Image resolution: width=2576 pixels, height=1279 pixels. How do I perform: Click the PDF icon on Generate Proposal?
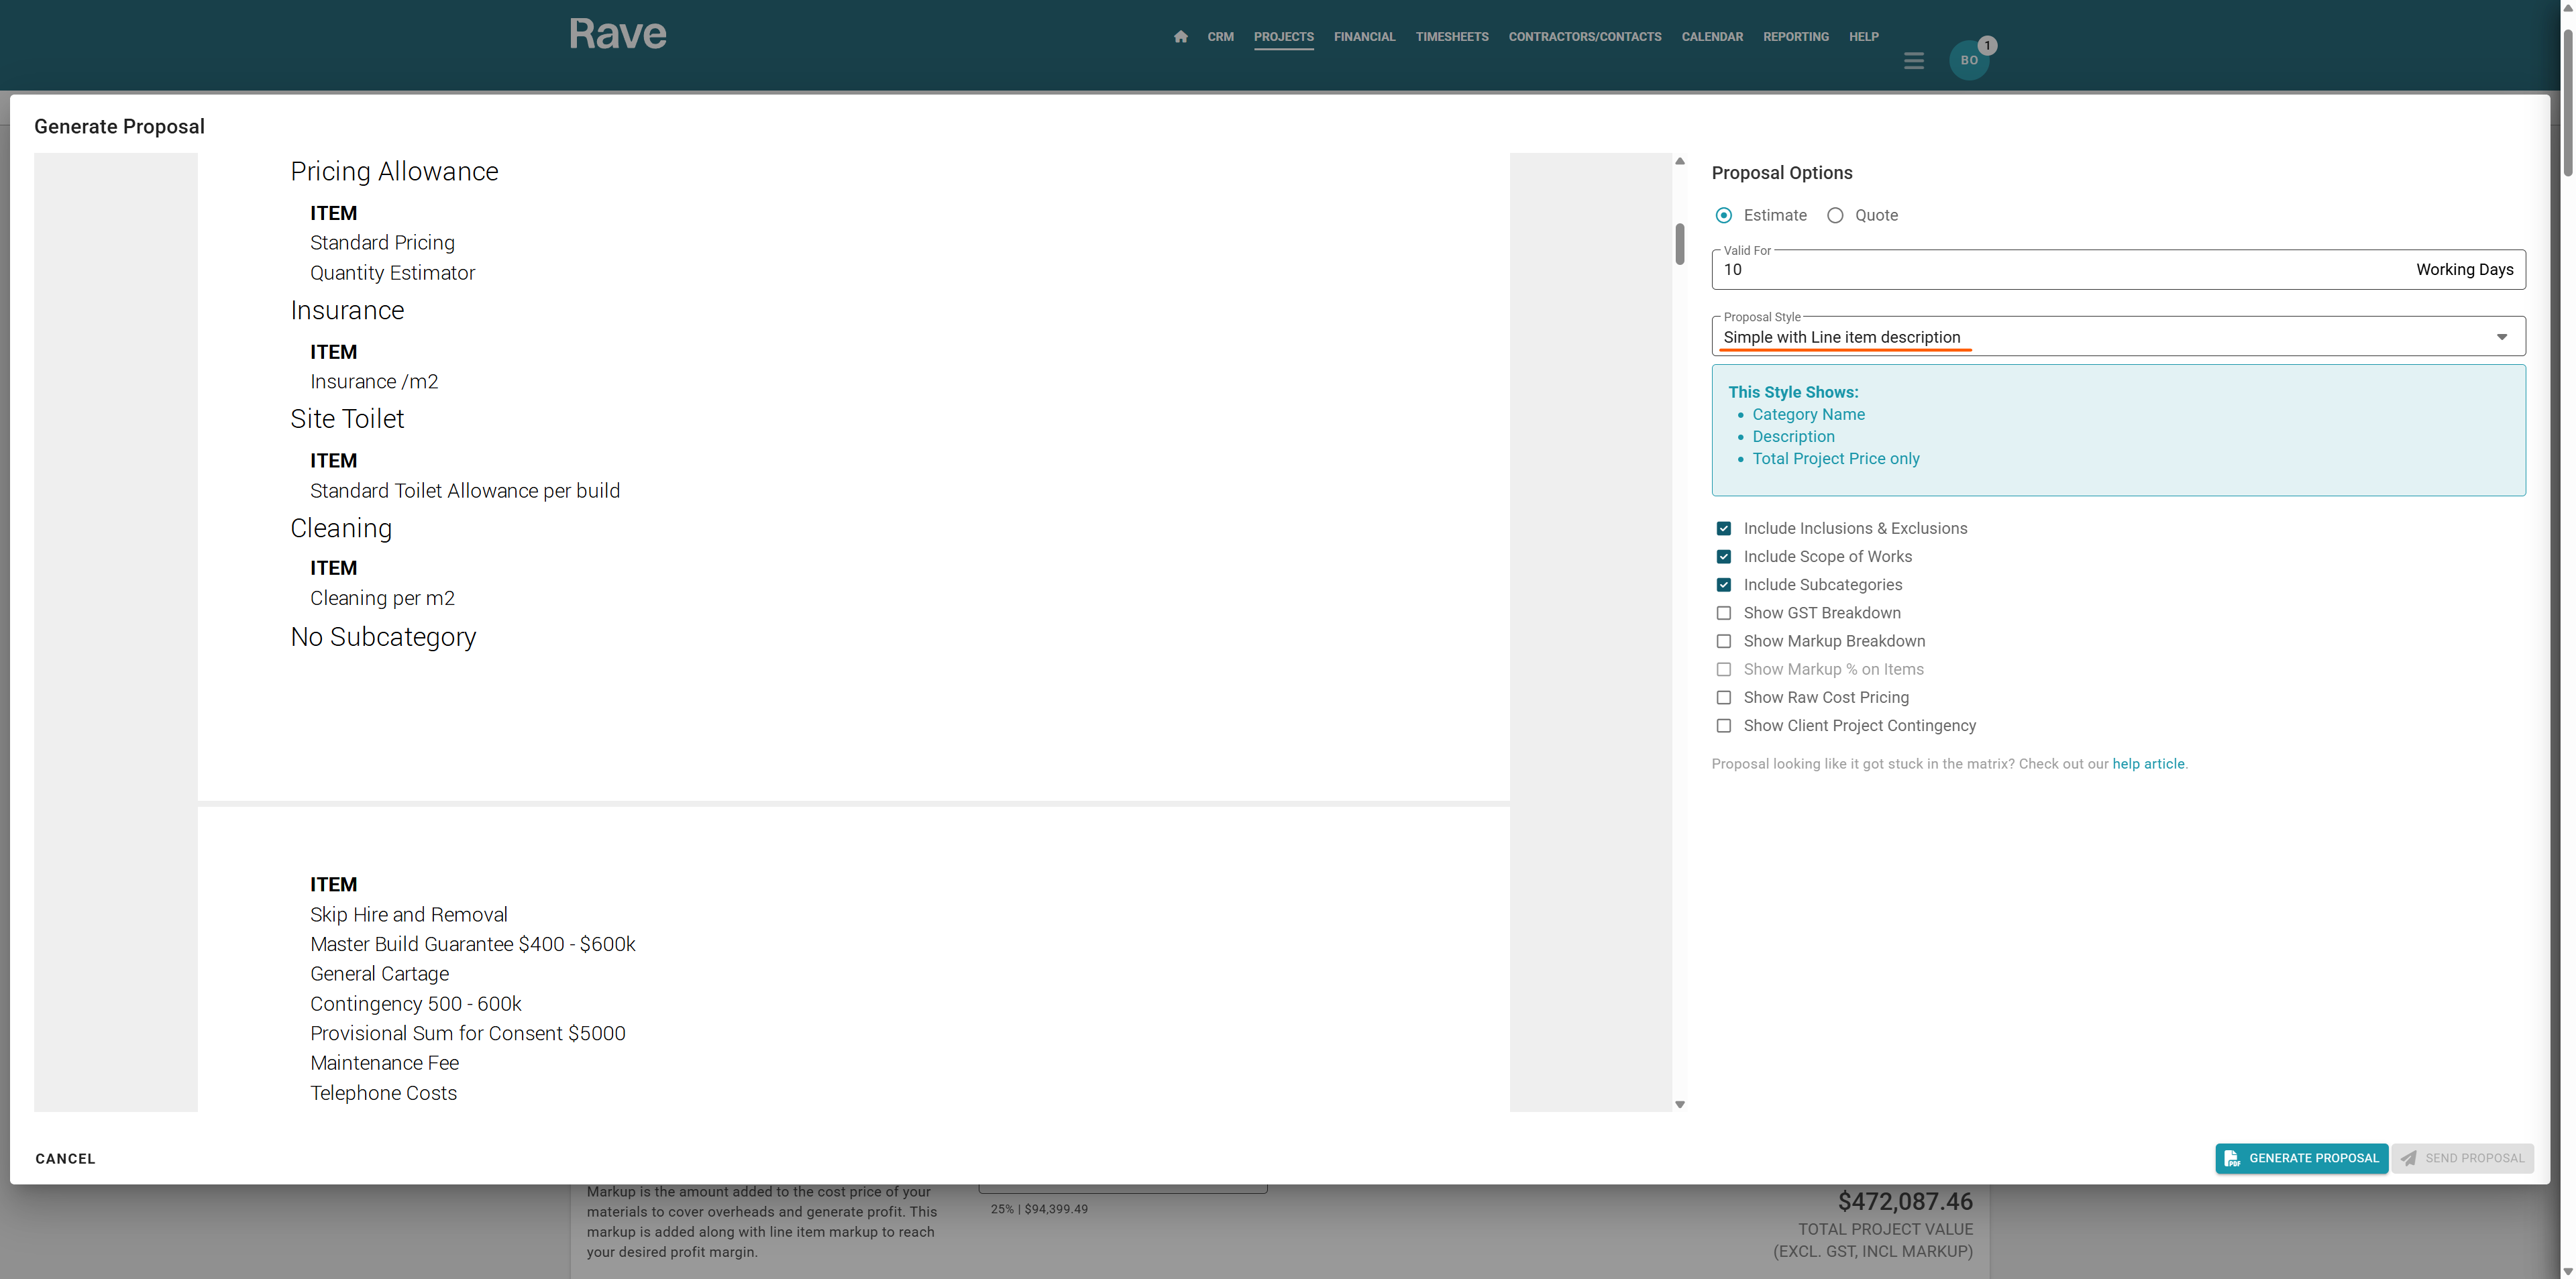point(2232,1158)
